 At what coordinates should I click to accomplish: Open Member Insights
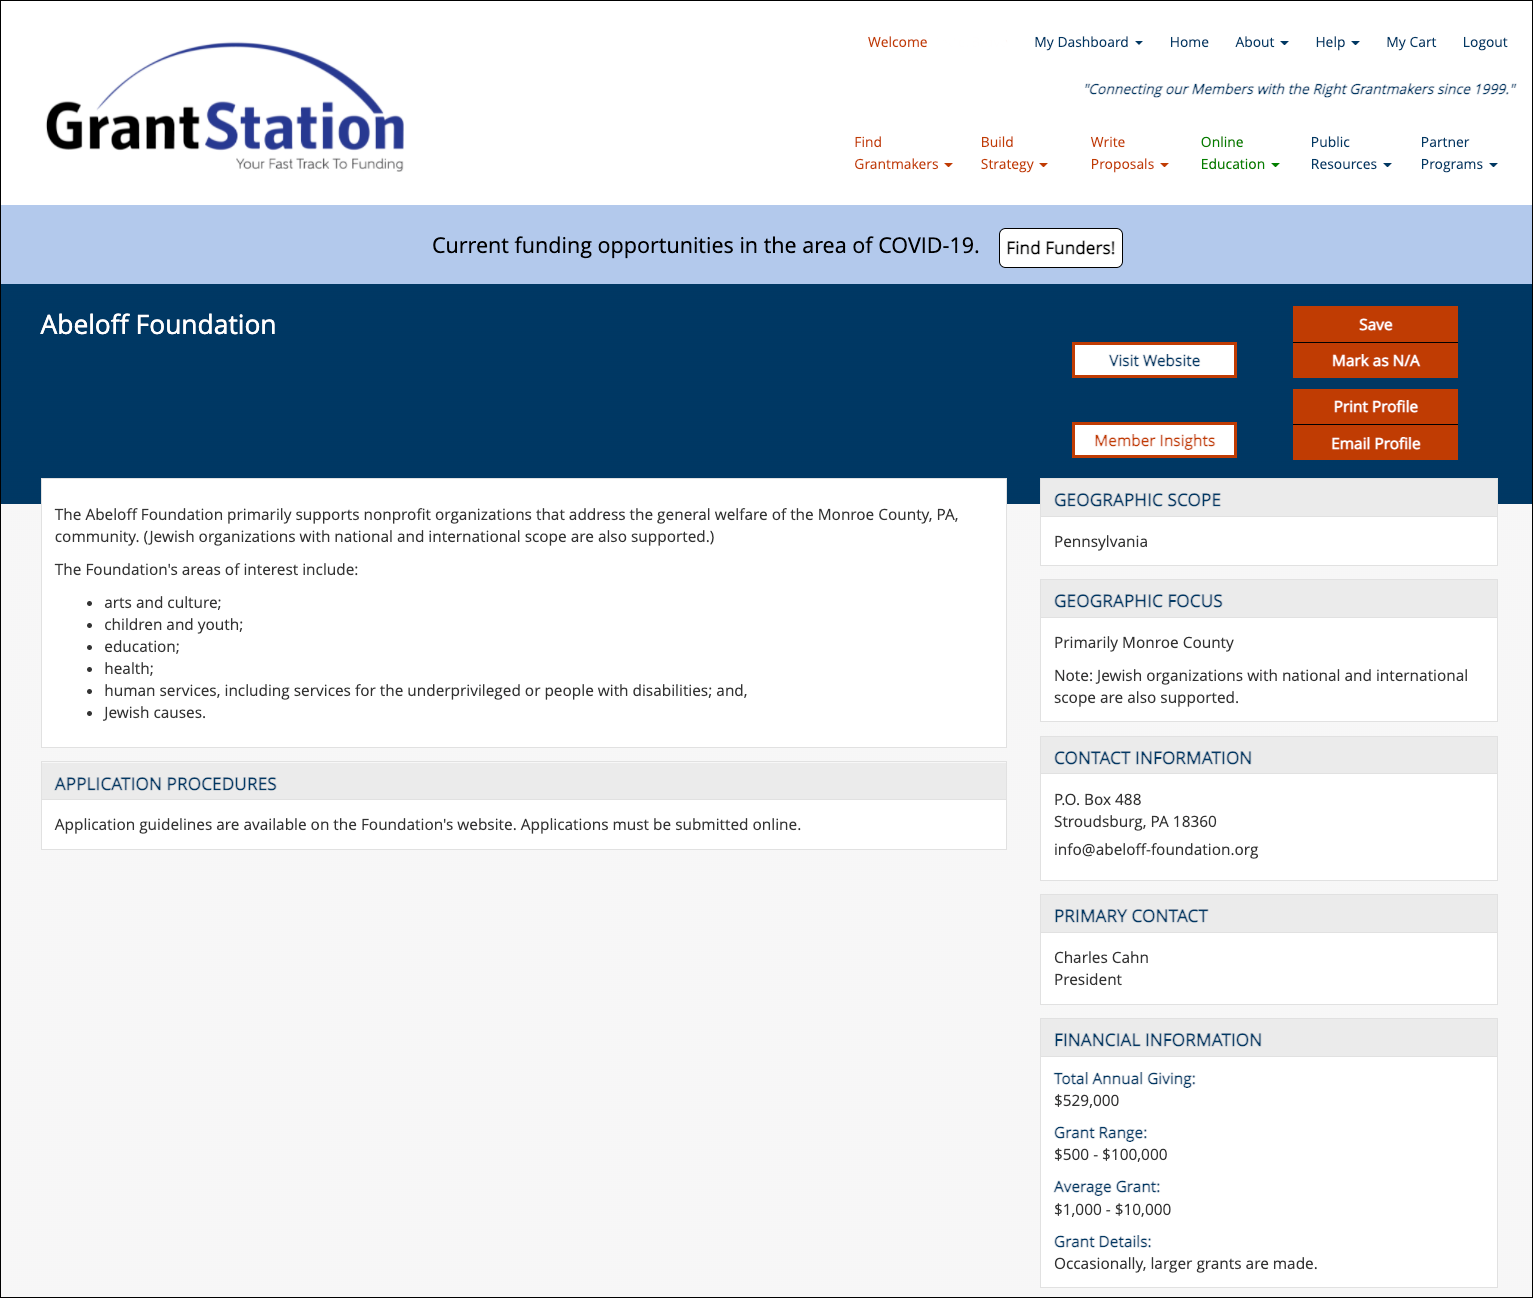coord(1154,440)
